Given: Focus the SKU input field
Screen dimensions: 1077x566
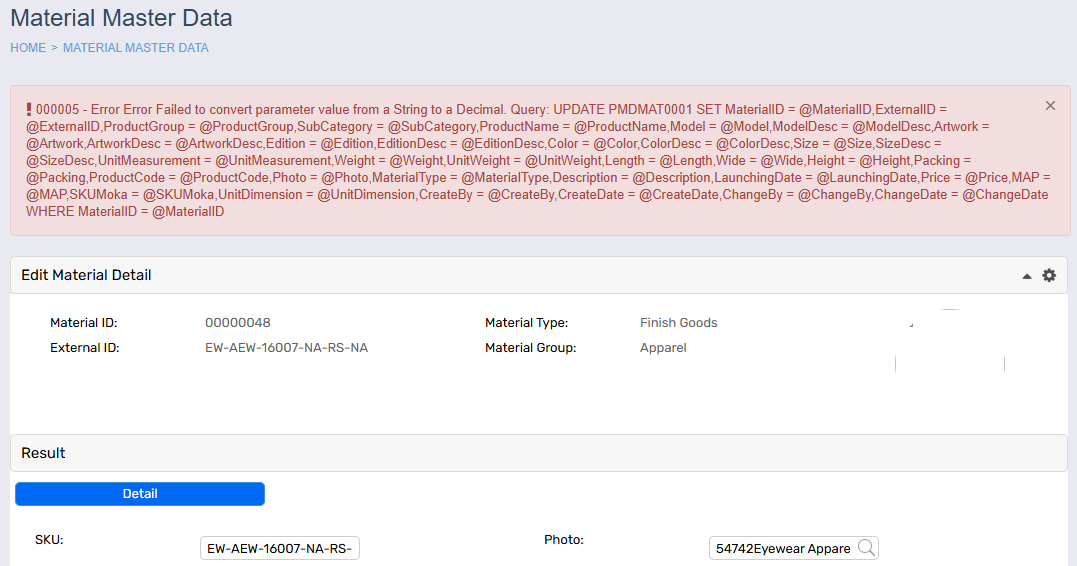Looking at the screenshot, I should tap(280, 548).
